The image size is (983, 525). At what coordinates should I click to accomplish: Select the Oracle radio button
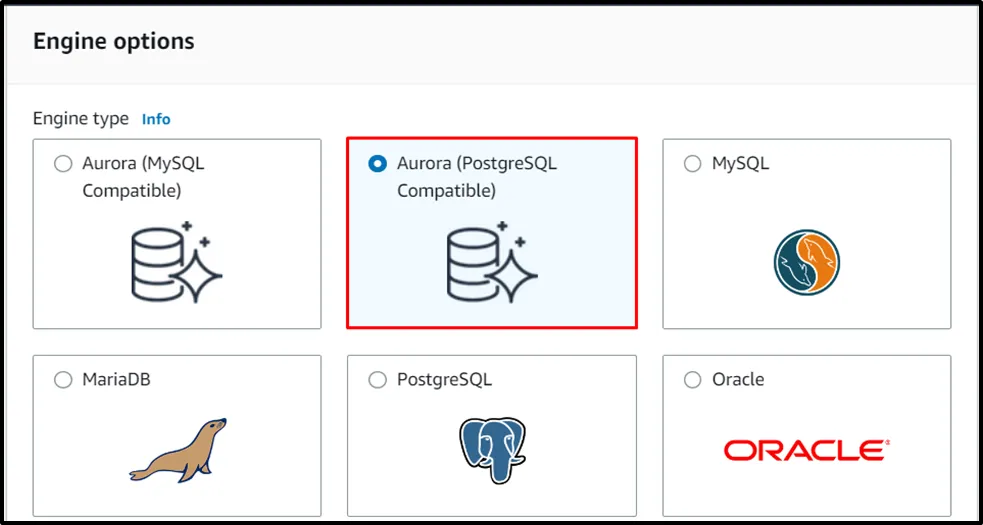click(x=692, y=380)
